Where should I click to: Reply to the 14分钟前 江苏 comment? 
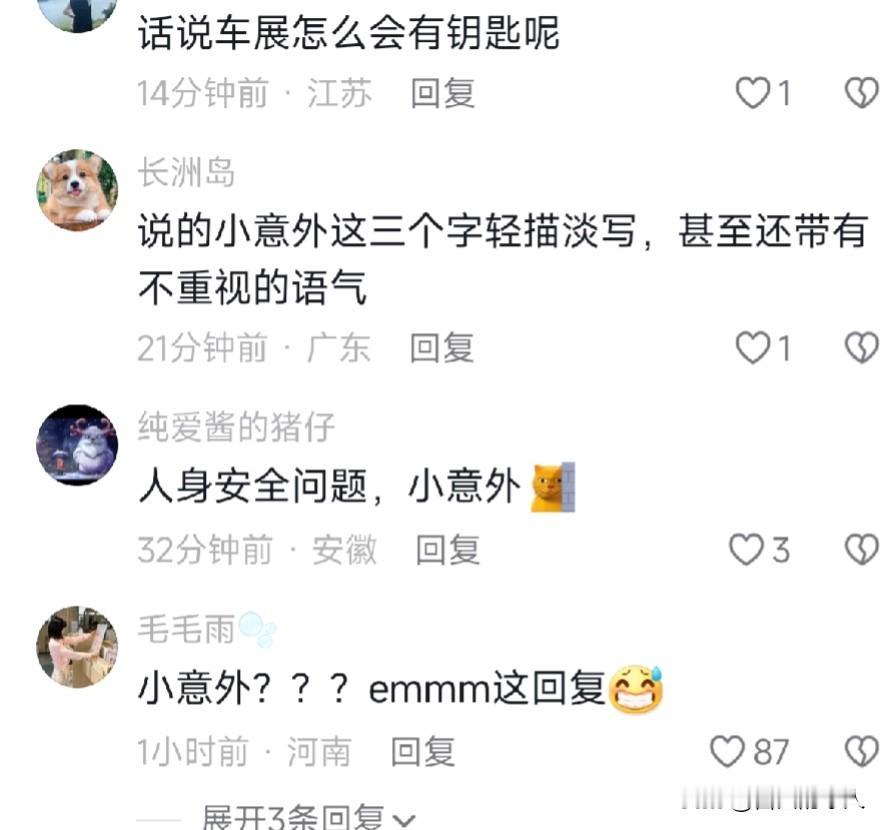[442, 93]
